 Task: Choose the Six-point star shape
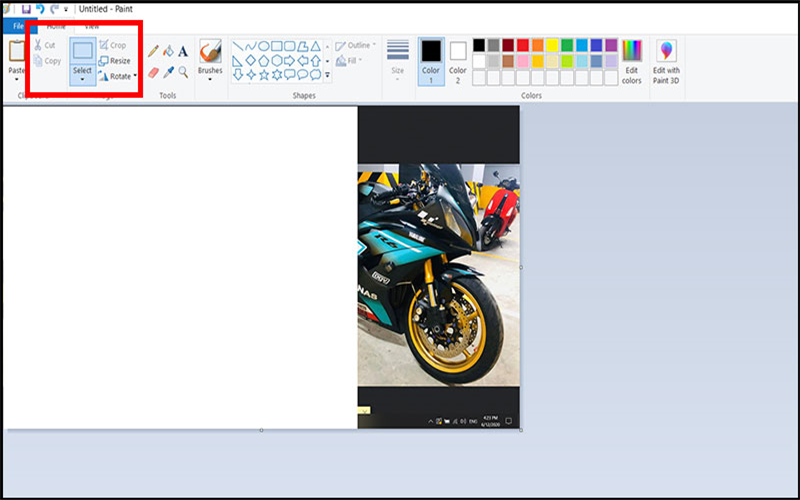pos(277,75)
